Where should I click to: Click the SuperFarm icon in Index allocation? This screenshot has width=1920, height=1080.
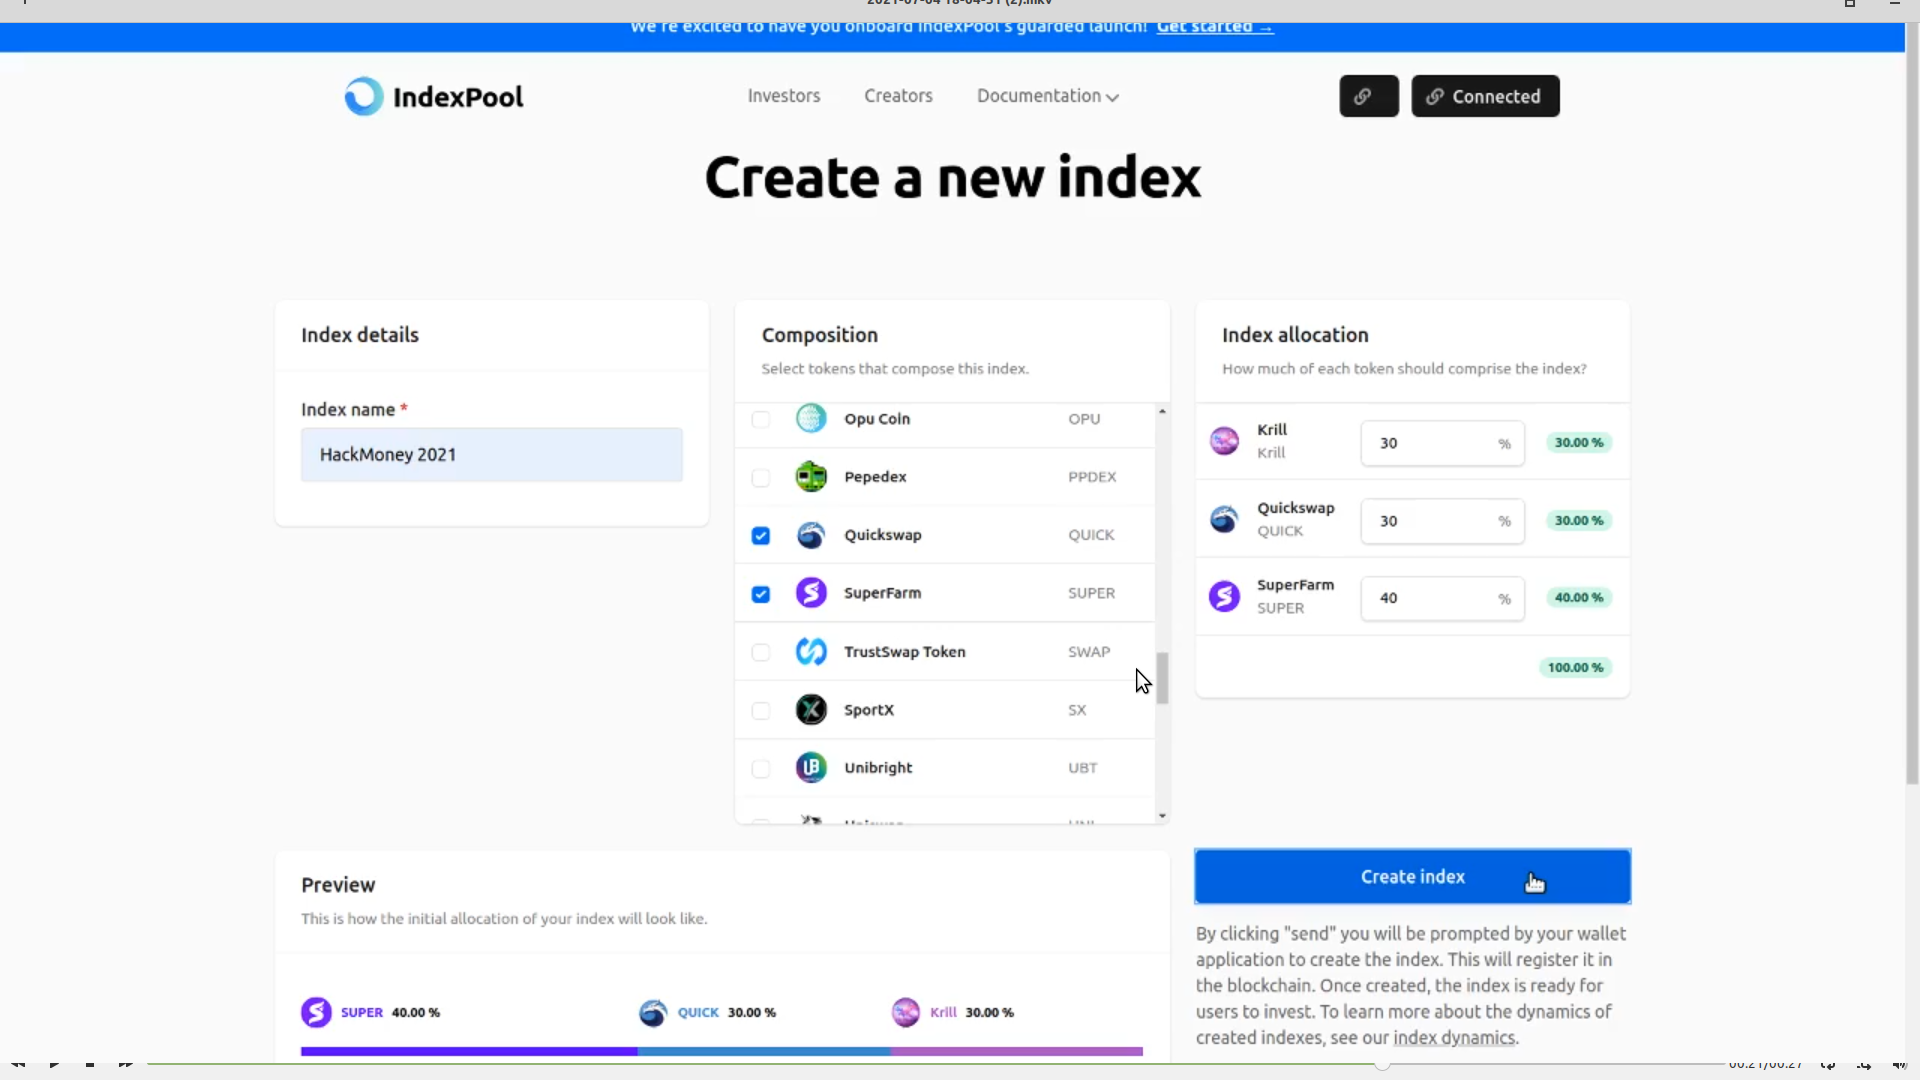point(1224,597)
